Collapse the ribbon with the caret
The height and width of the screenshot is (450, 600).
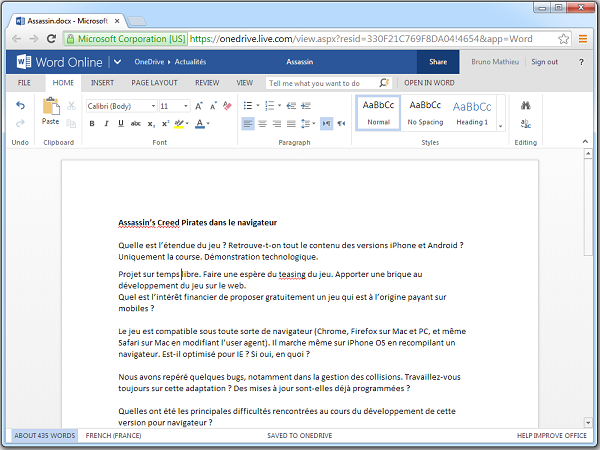[585, 142]
